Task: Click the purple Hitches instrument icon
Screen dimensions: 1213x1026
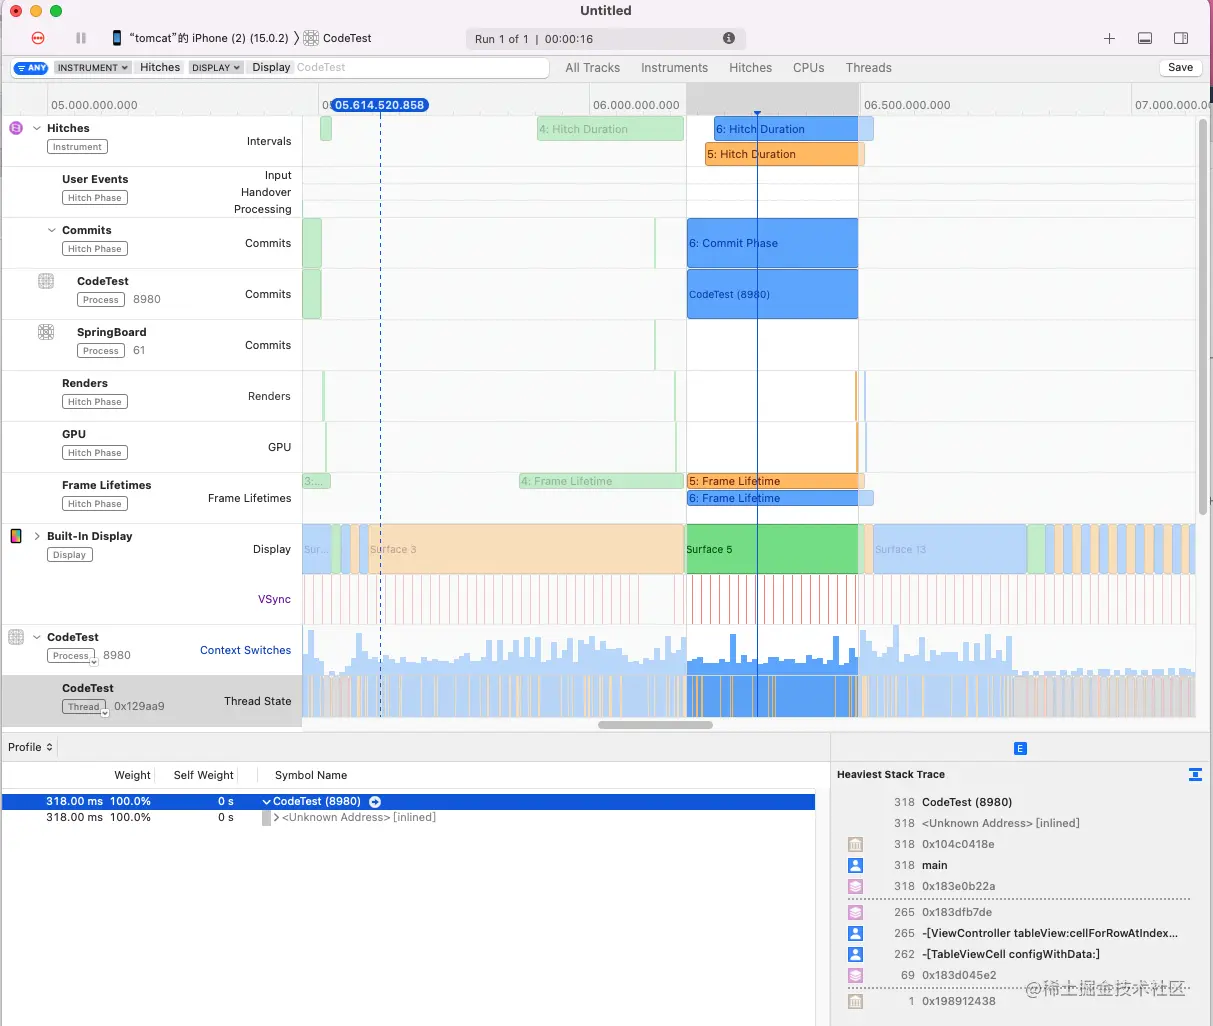Action: [x=16, y=128]
